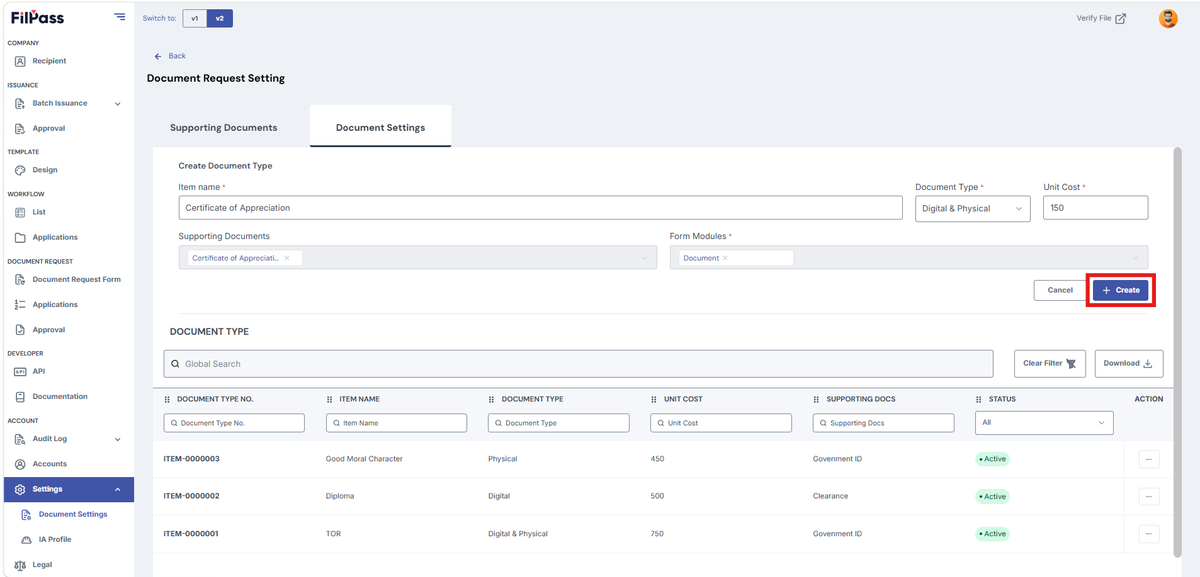The width and height of the screenshot is (1200, 577).
Task: Click the workflow Applications folder icon
Action: click(20, 237)
